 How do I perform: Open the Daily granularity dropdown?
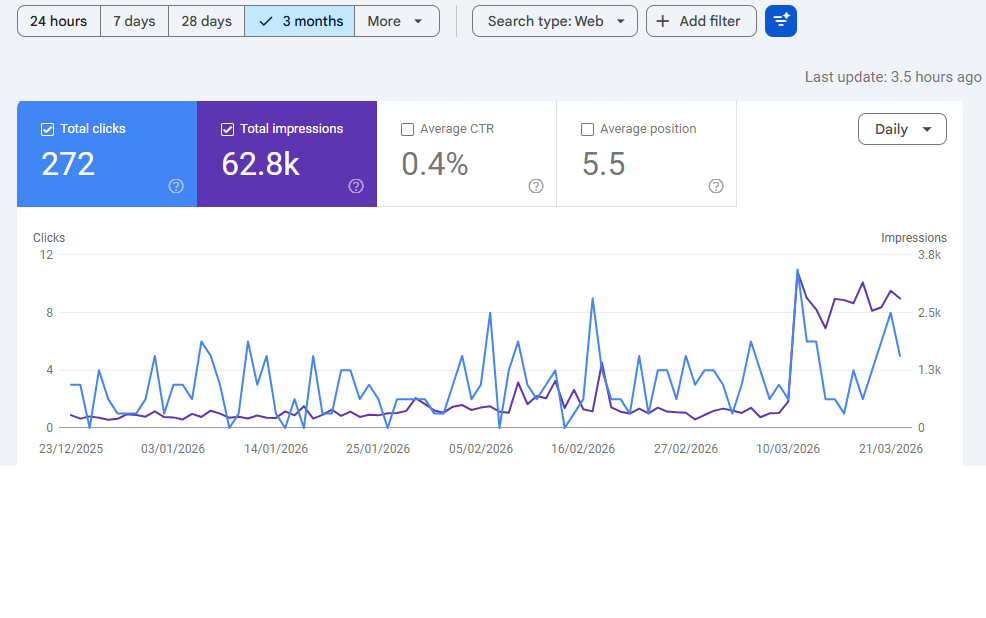pos(902,129)
